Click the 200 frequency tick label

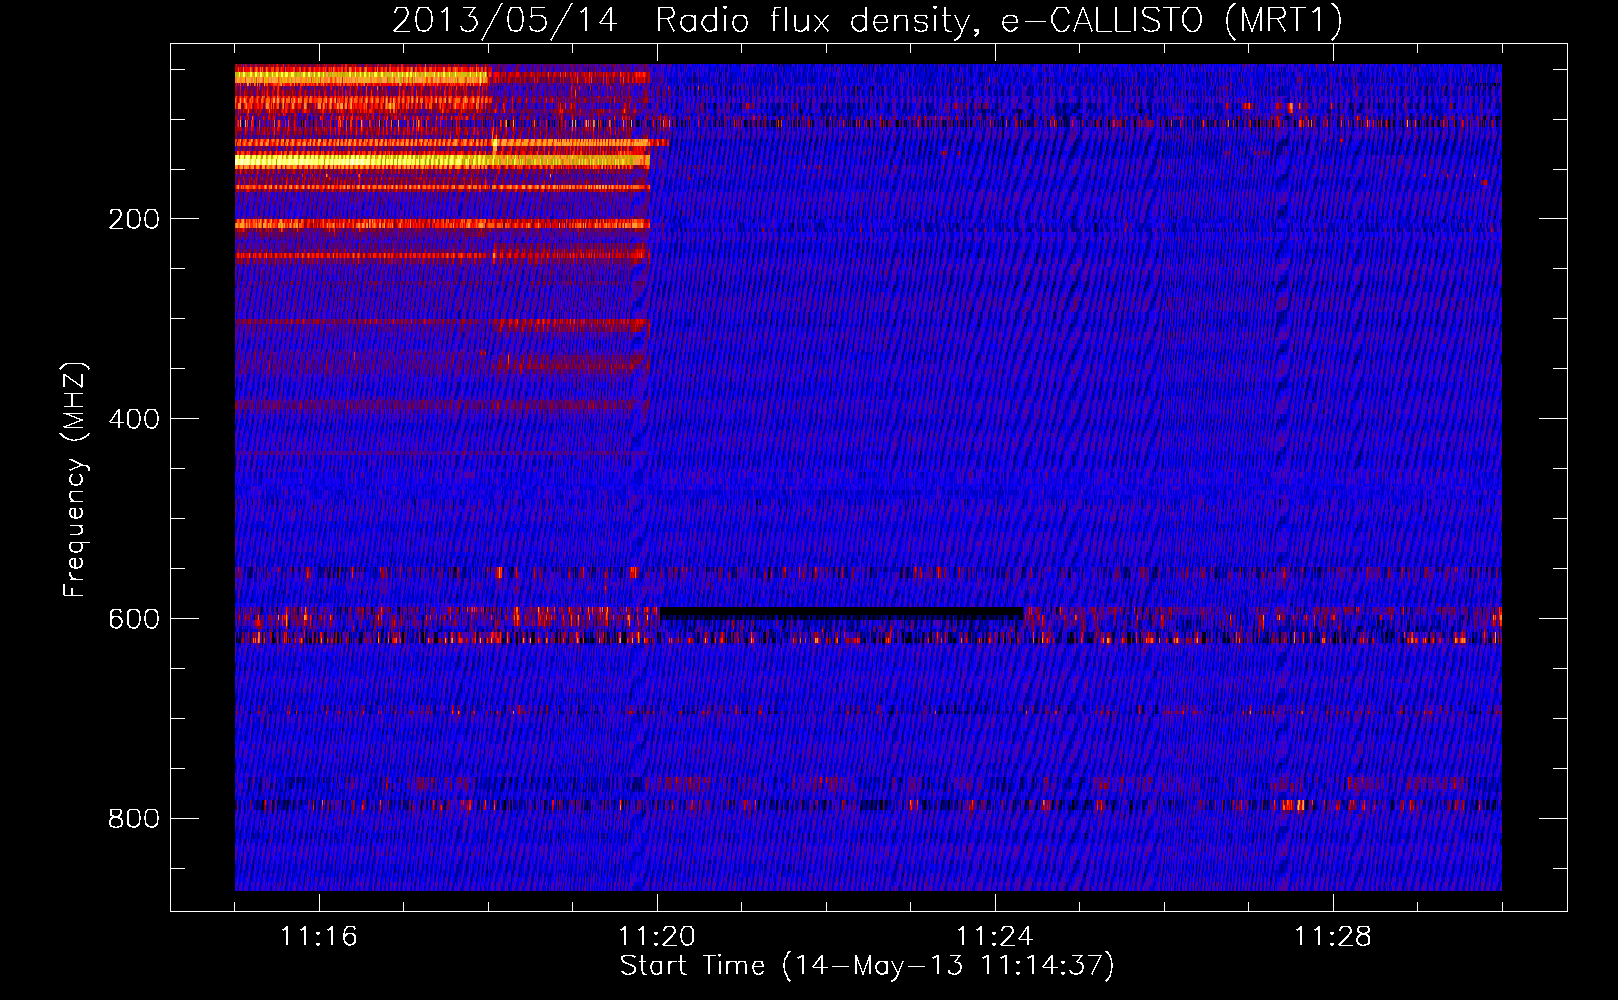(134, 219)
